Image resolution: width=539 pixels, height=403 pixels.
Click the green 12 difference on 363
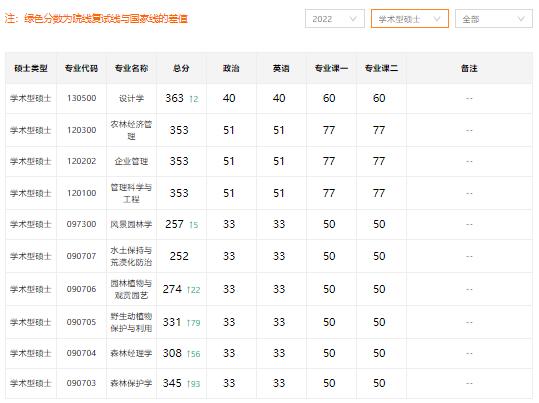pyautogui.click(x=194, y=99)
